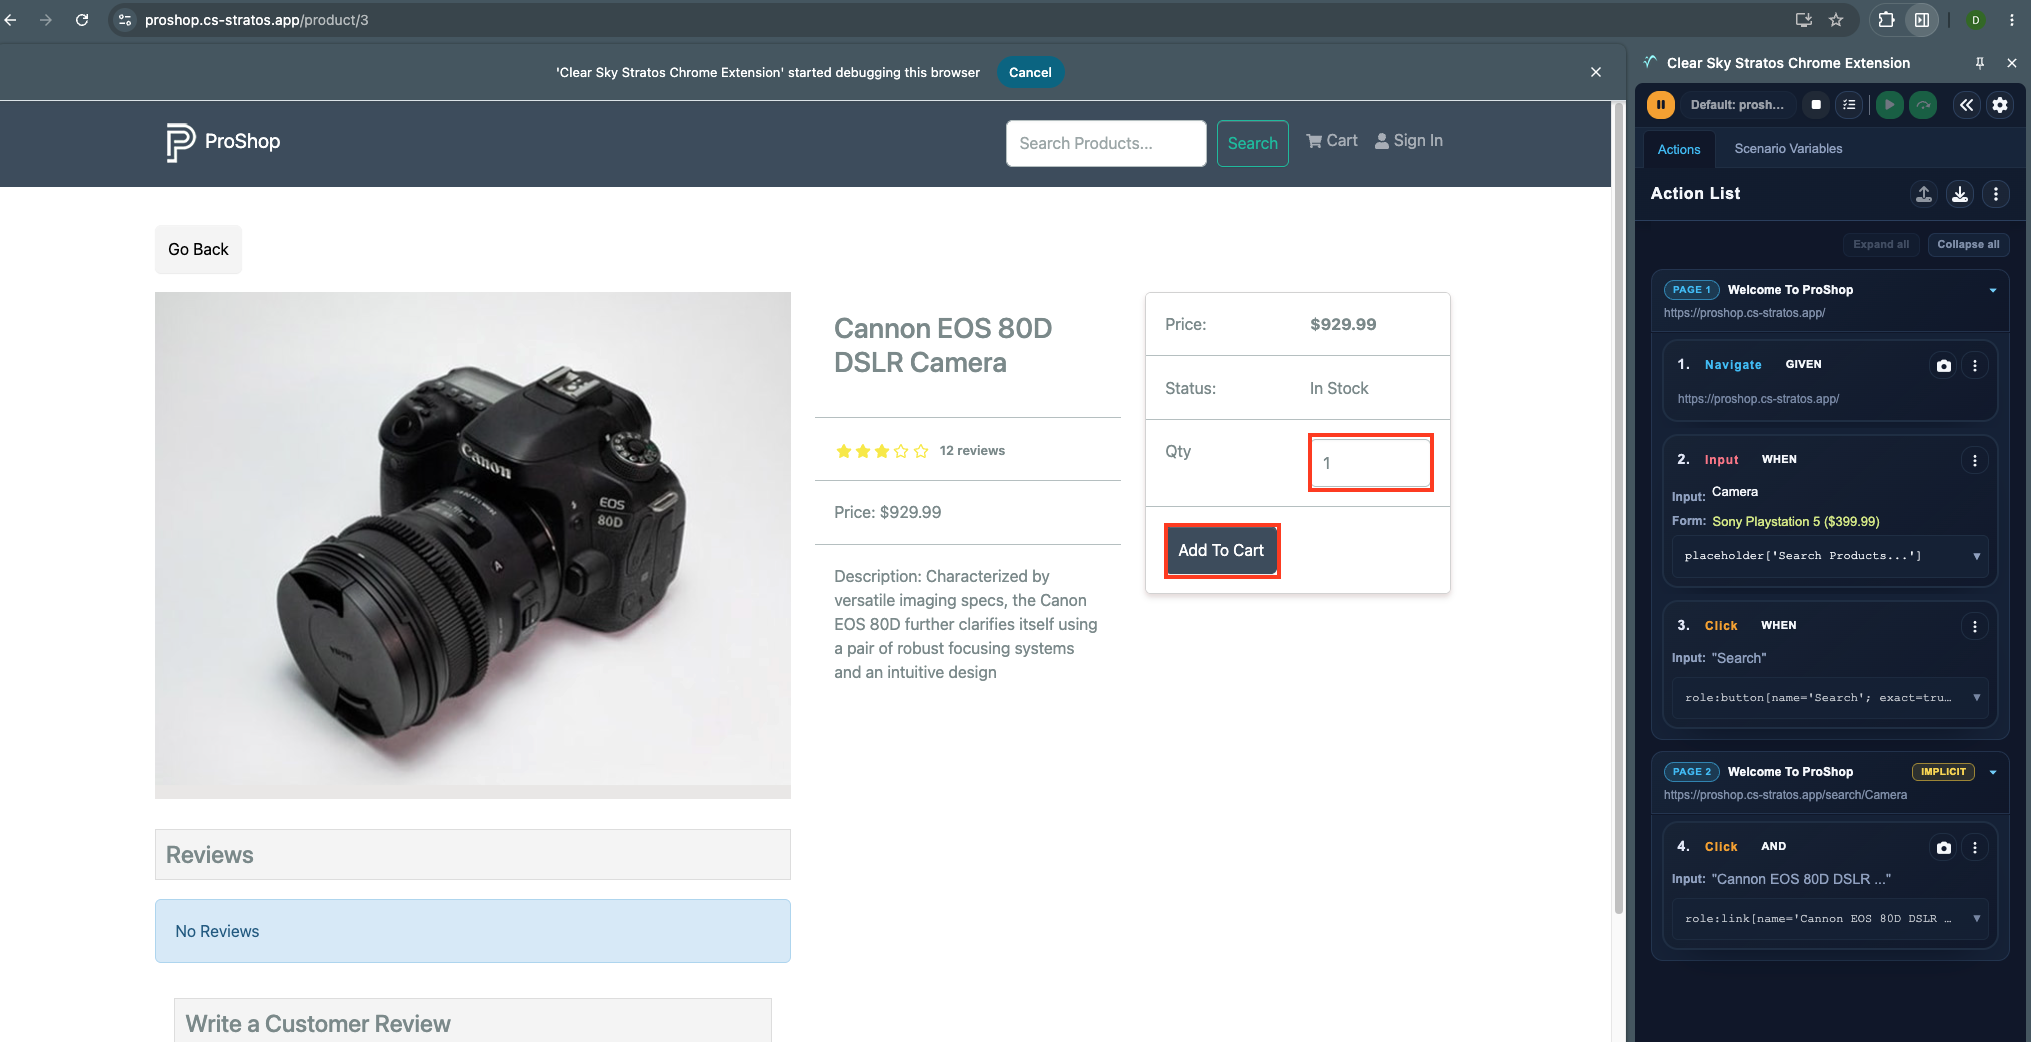The height and width of the screenshot is (1042, 2031).
Task: Switch to the Scenario Variables tab
Action: [1788, 149]
